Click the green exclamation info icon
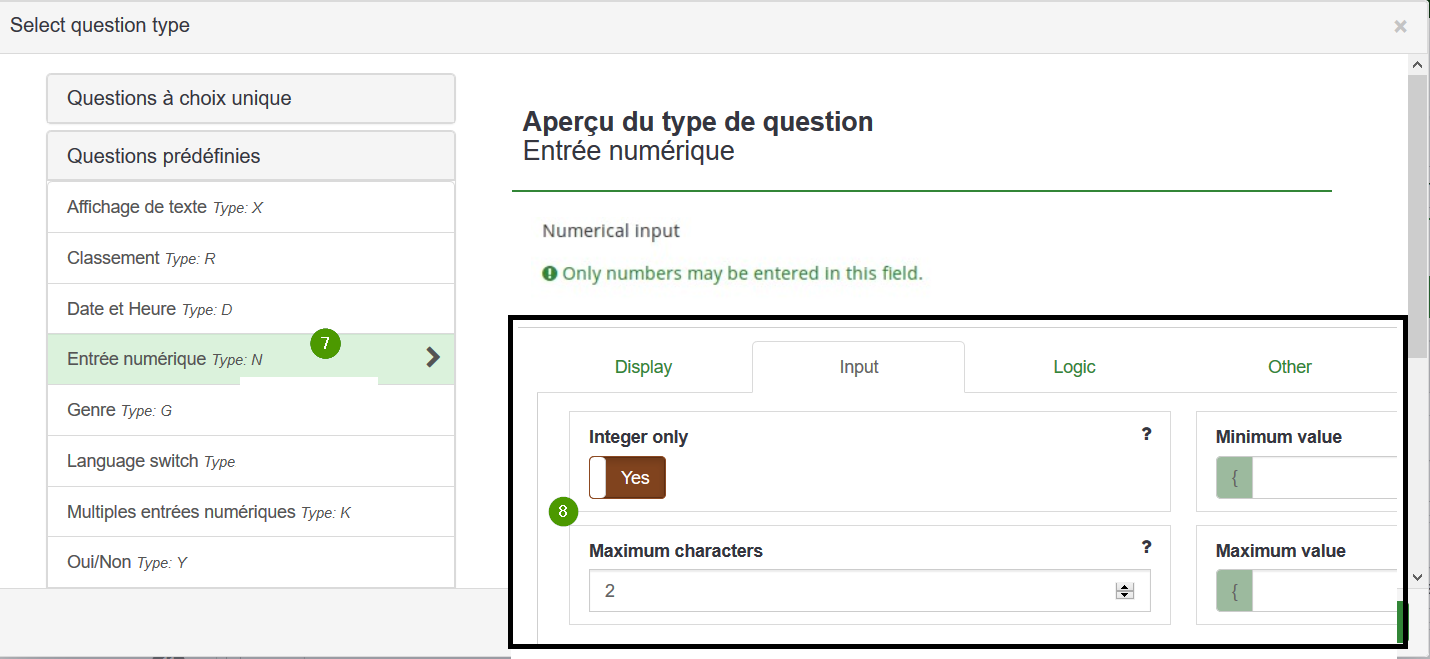 [549, 274]
